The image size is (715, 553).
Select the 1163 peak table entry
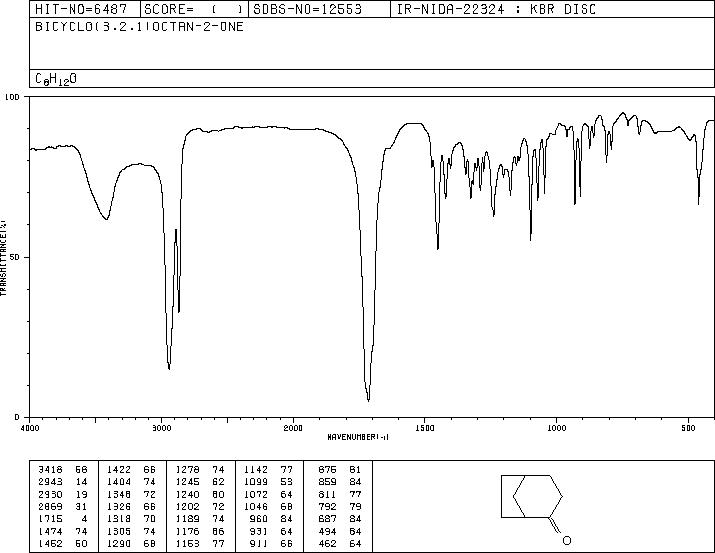pos(200,544)
